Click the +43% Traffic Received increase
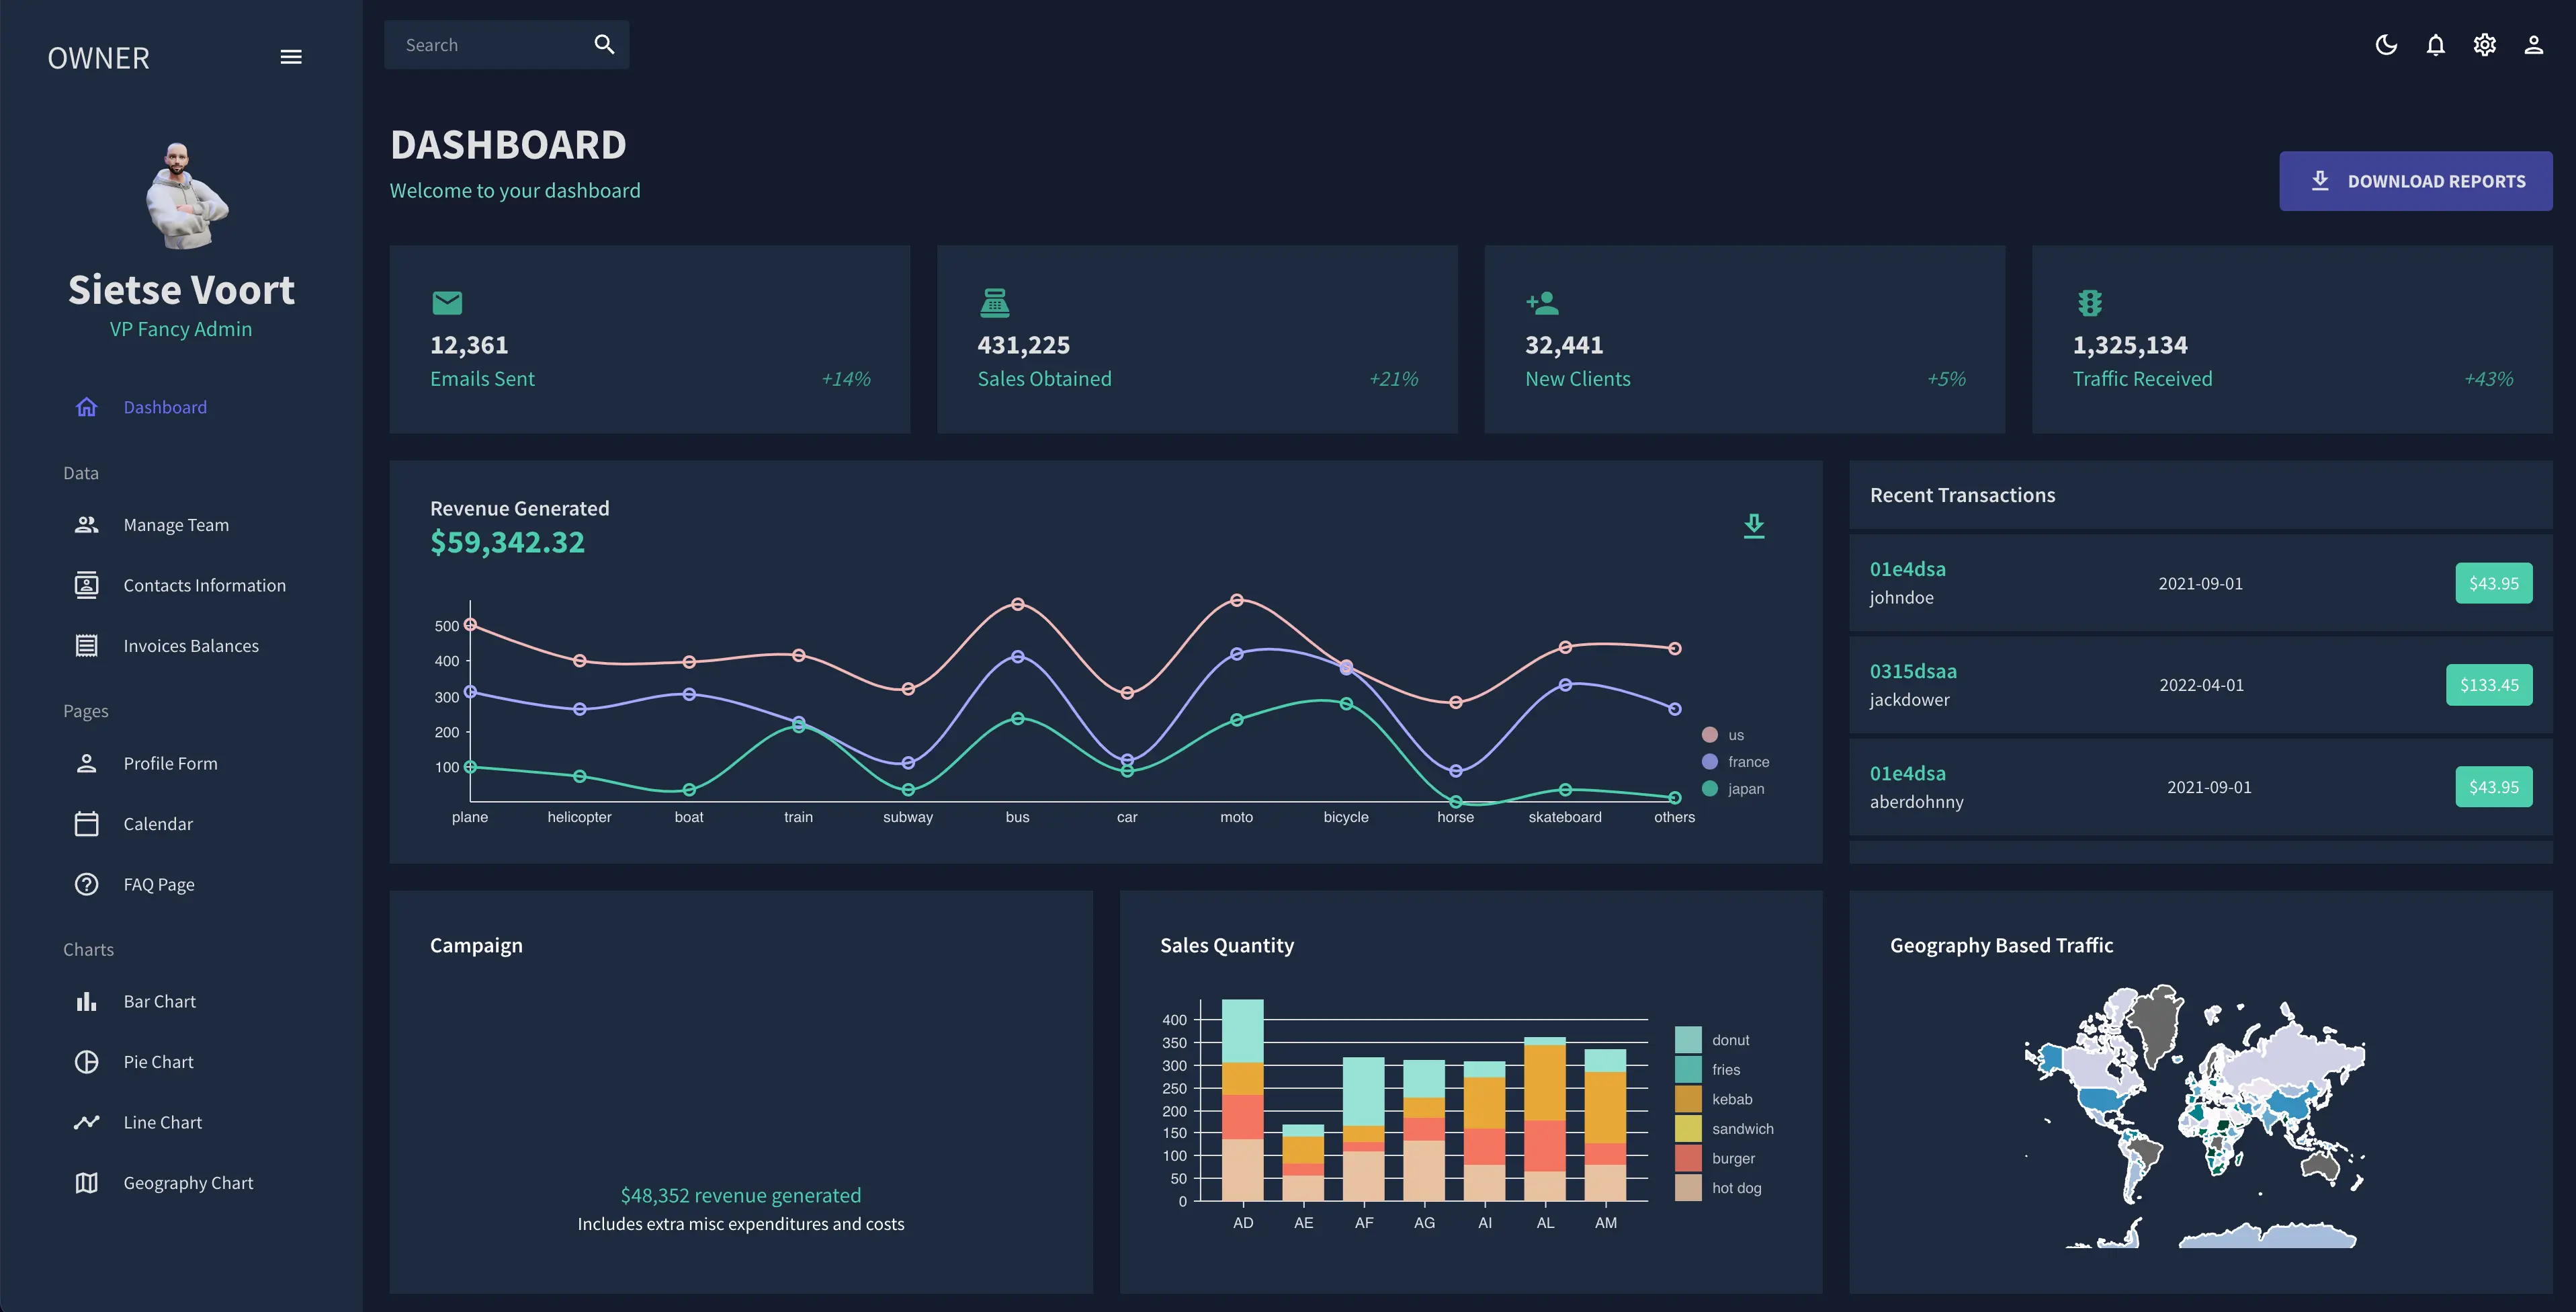Image resolution: width=2576 pixels, height=1312 pixels. (2488, 379)
